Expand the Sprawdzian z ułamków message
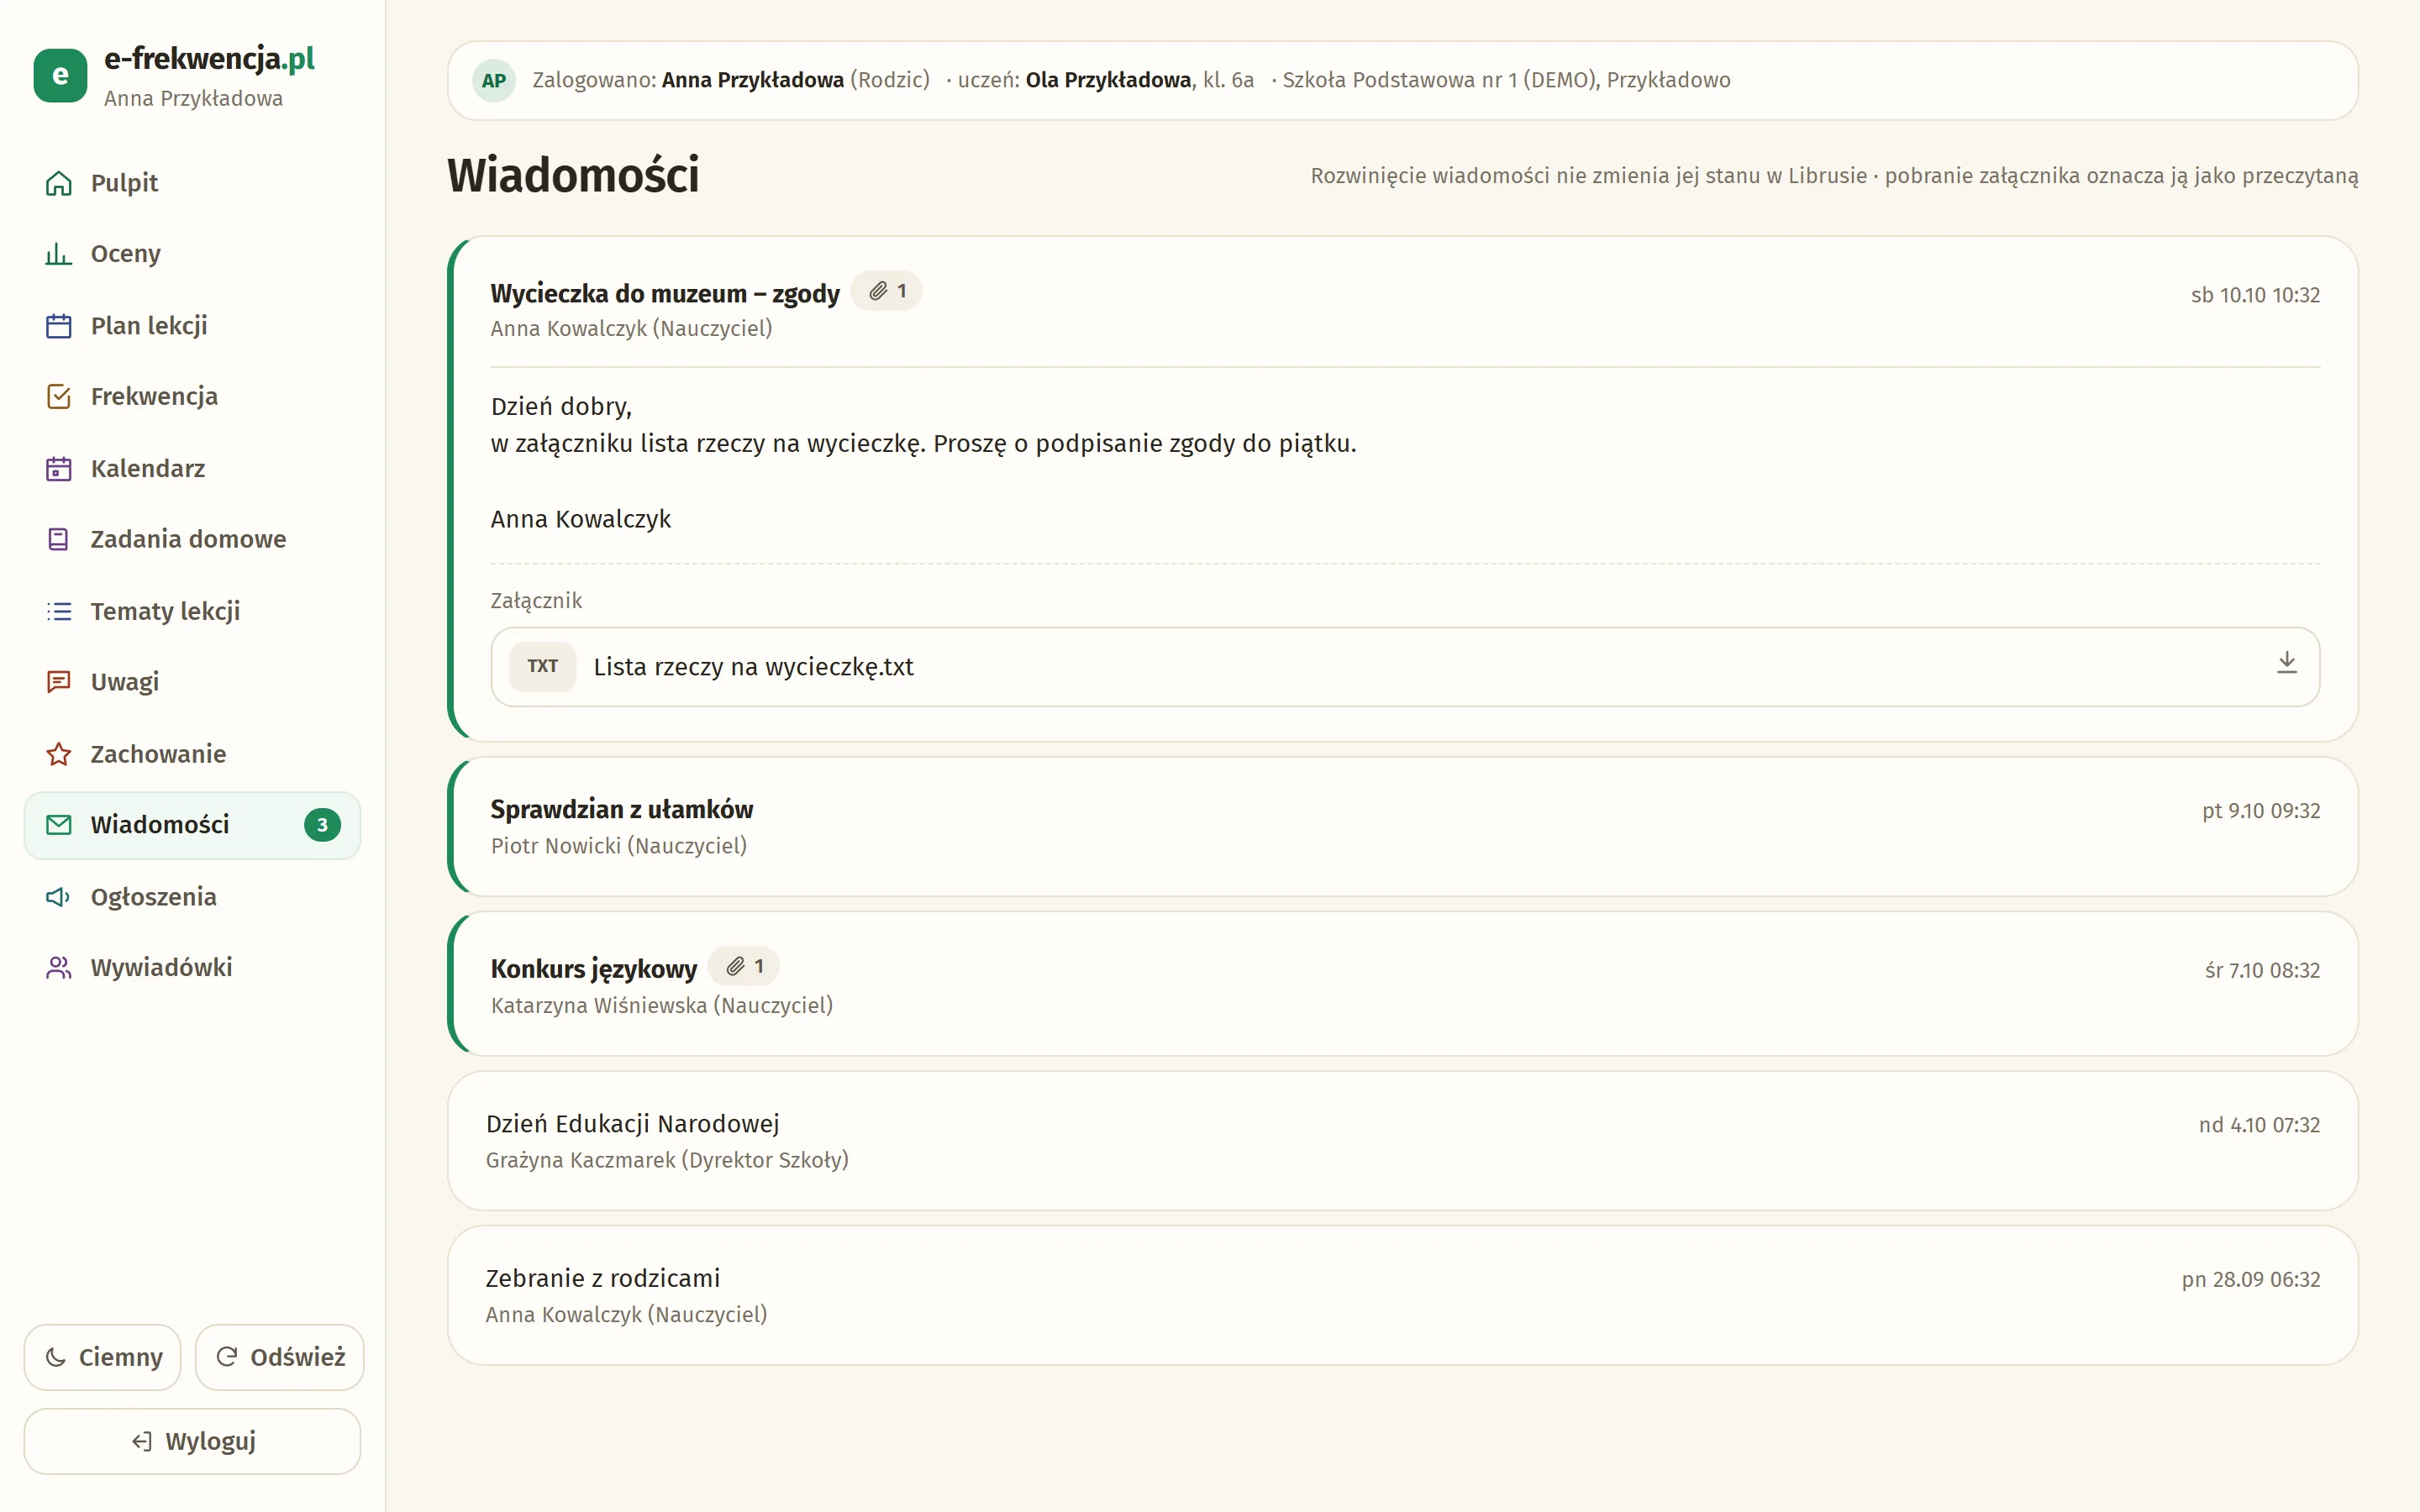 pos(1403,827)
